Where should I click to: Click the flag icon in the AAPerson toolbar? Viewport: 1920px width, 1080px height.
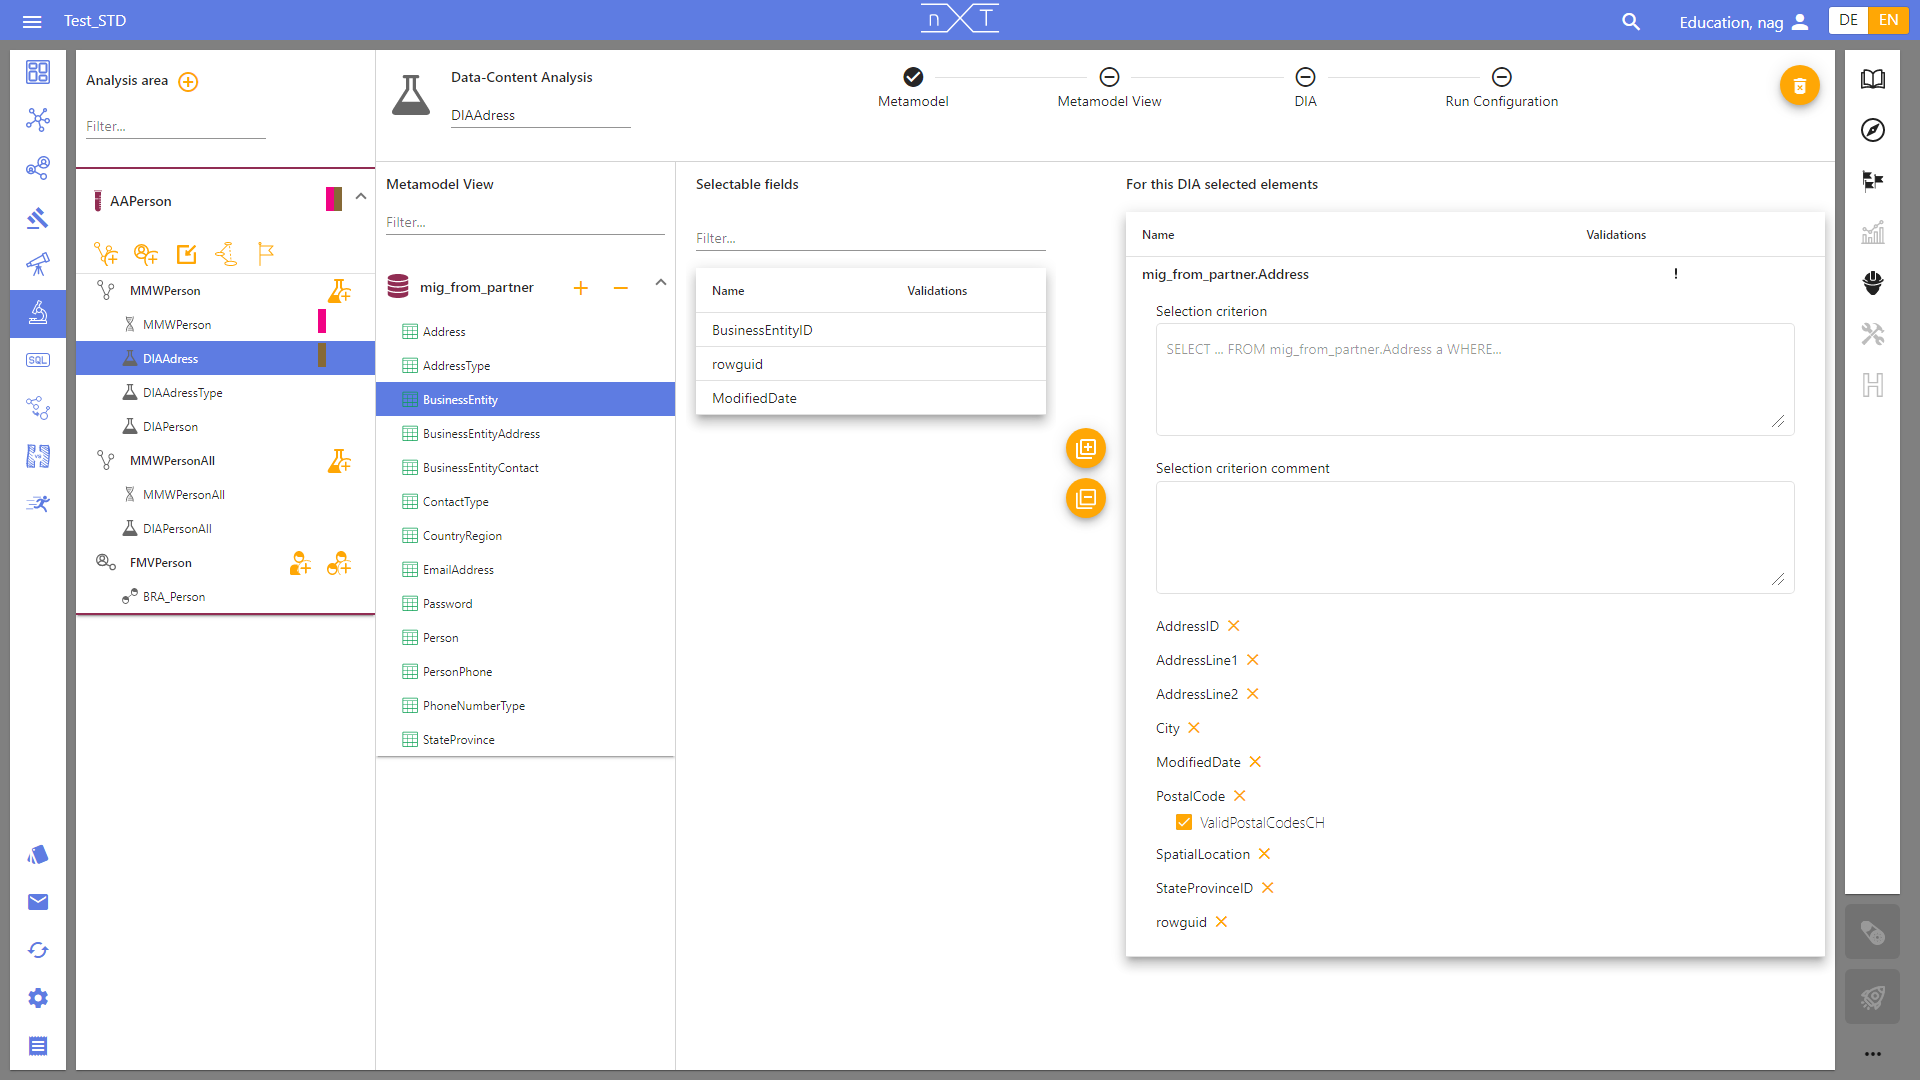click(x=266, y=254)
